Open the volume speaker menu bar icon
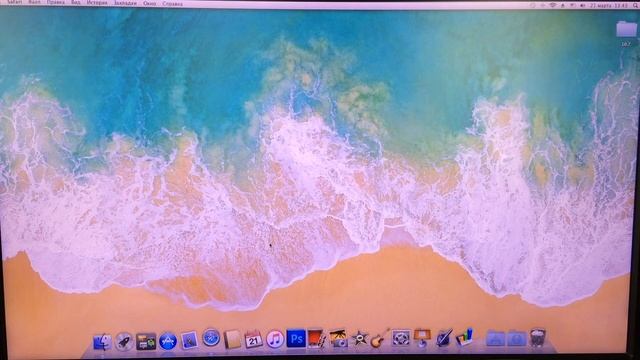640x360 pixels. (x=582, y=5)
